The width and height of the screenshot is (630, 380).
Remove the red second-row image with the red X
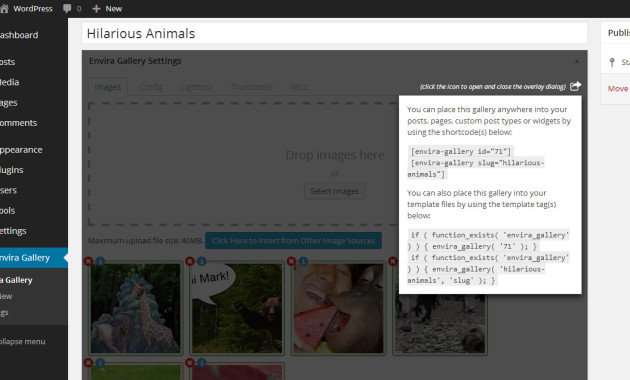point(190,363)
